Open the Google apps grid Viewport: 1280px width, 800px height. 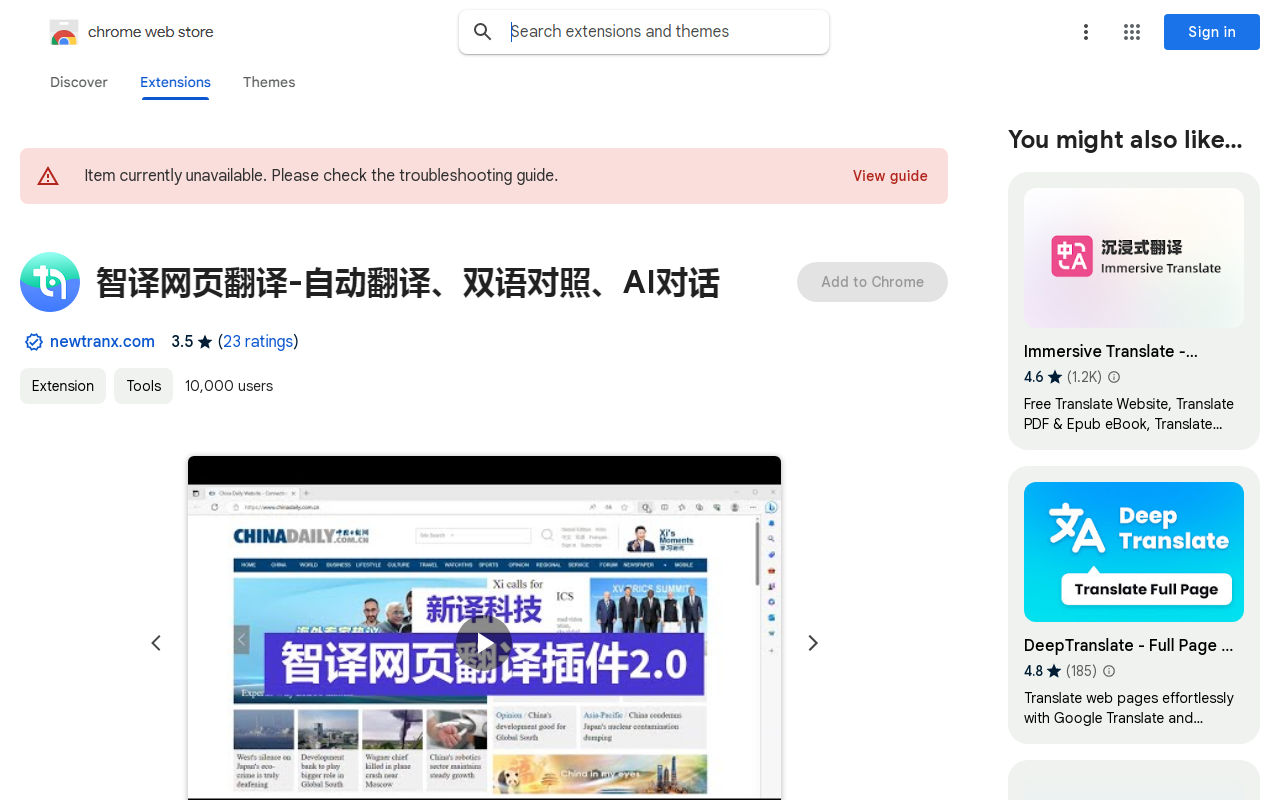pos(1132,32)
